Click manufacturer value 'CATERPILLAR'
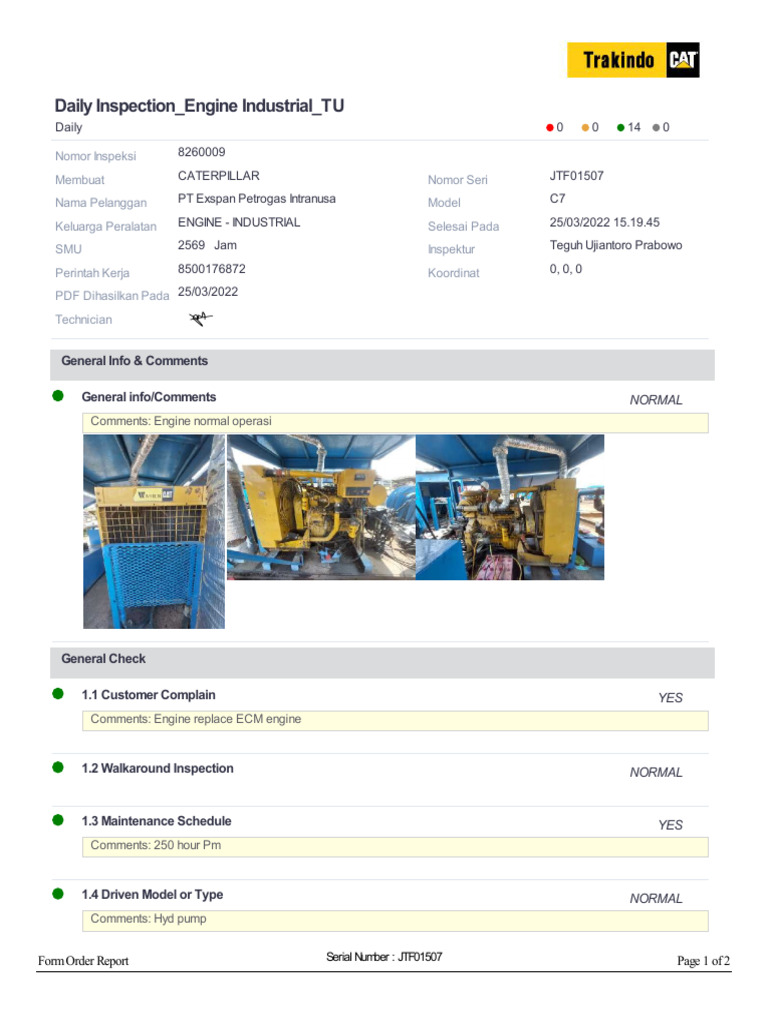768x1024 pixels. click(x=218, y=176)
